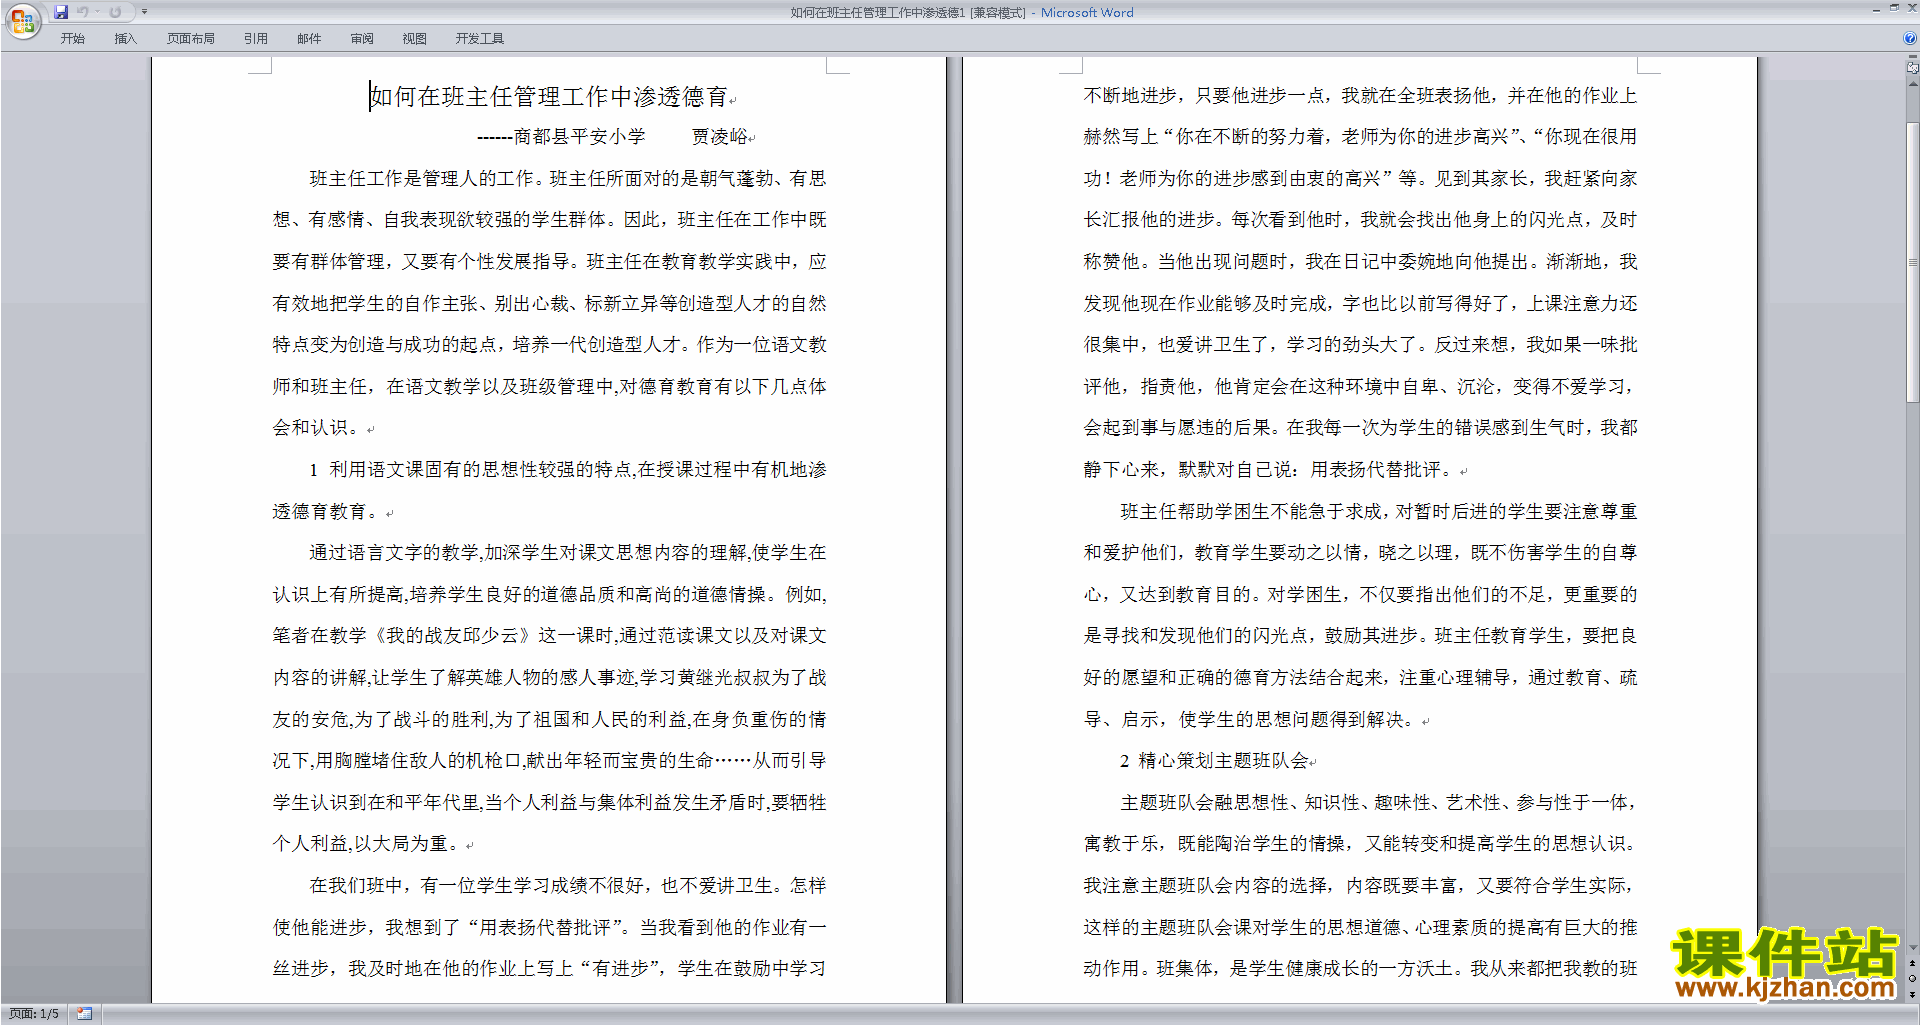Click the author line 商都县平安小学 贾凌峪
The height and width of the screenshot is (1025, 1920).
point(612,137)
